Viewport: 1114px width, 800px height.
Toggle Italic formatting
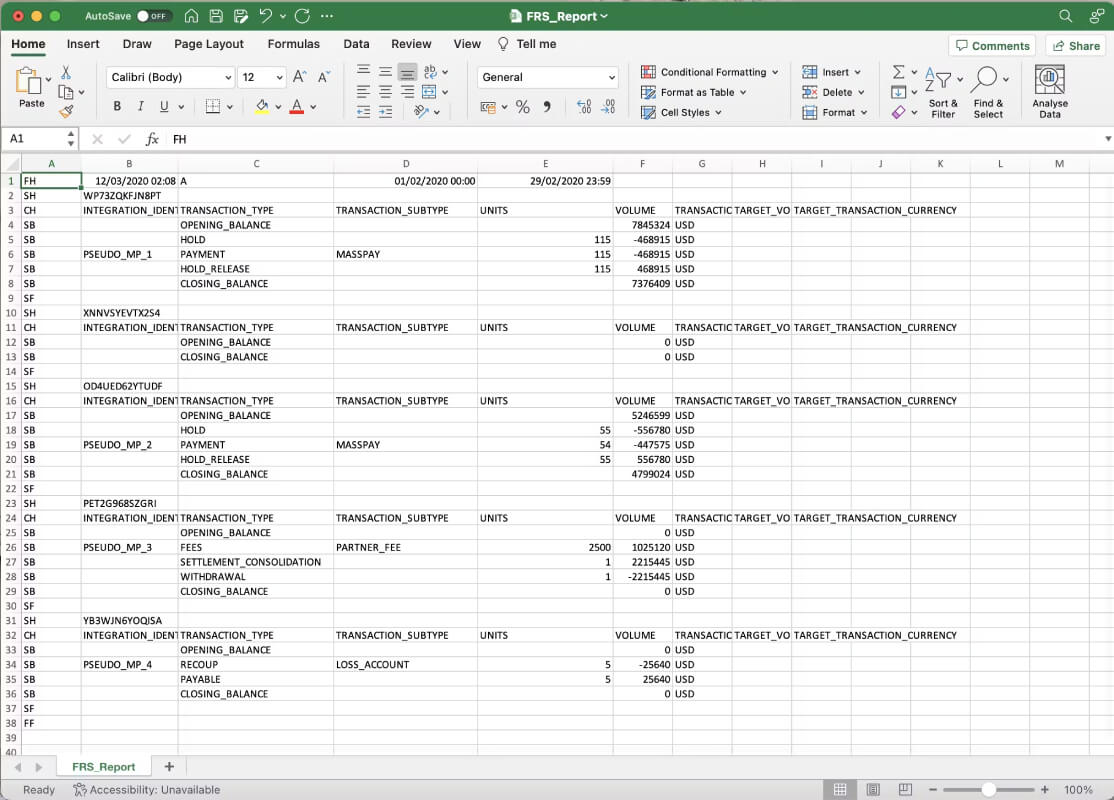click(x=141, y=107)
